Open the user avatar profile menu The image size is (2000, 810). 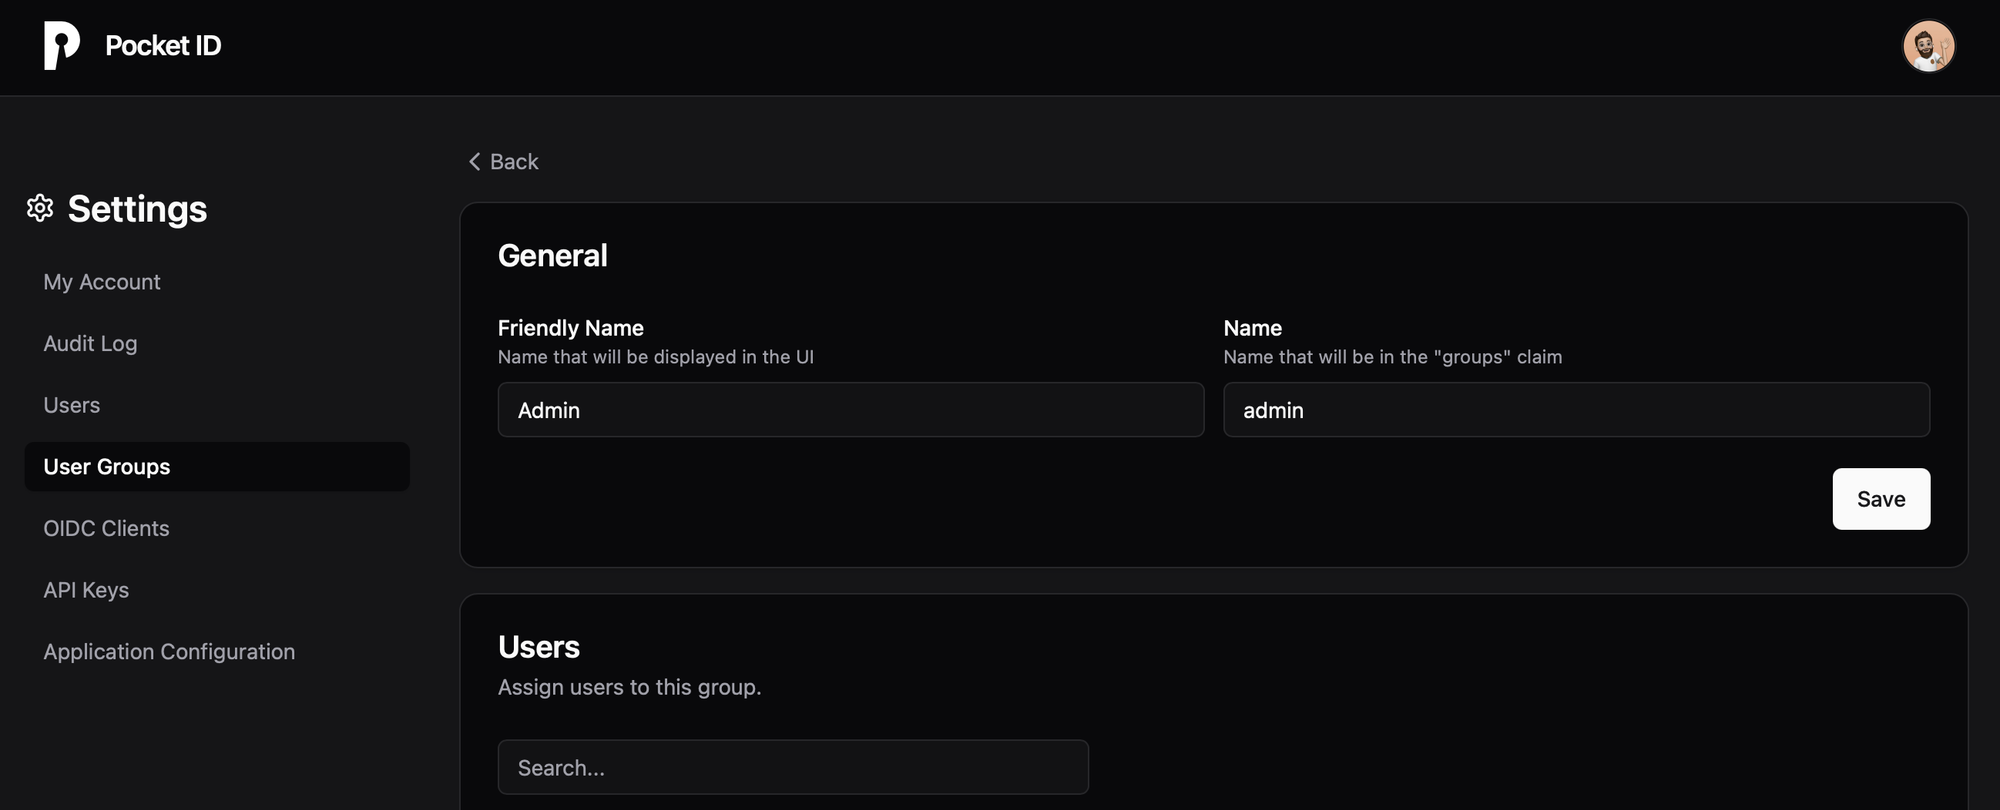[1928, 46]
